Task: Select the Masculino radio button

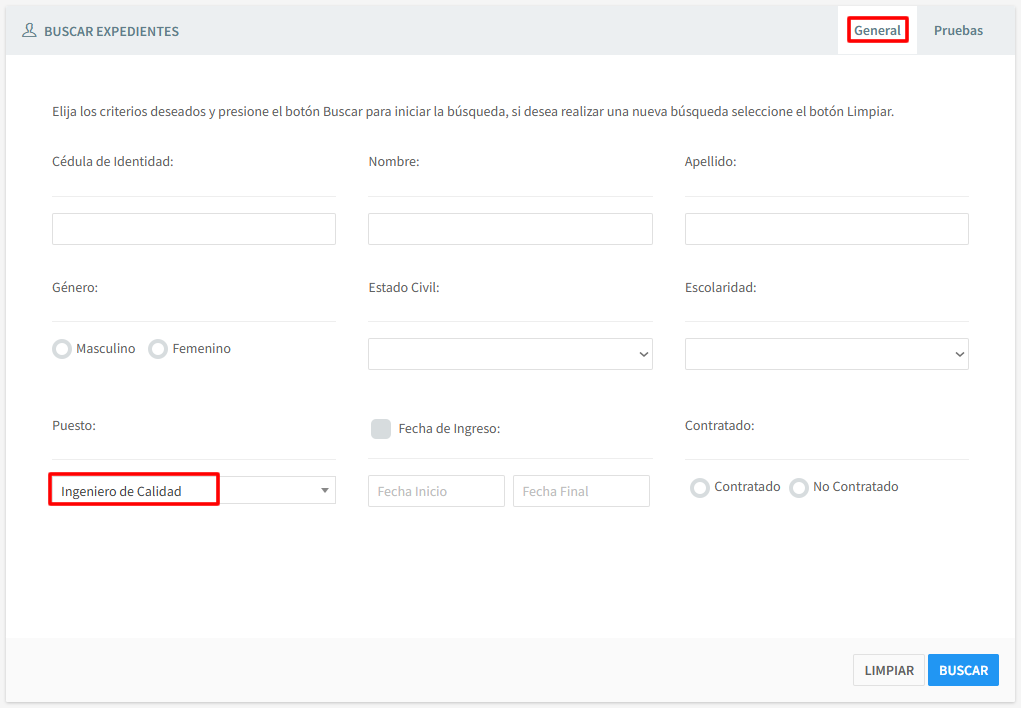Action: [62, 349]
